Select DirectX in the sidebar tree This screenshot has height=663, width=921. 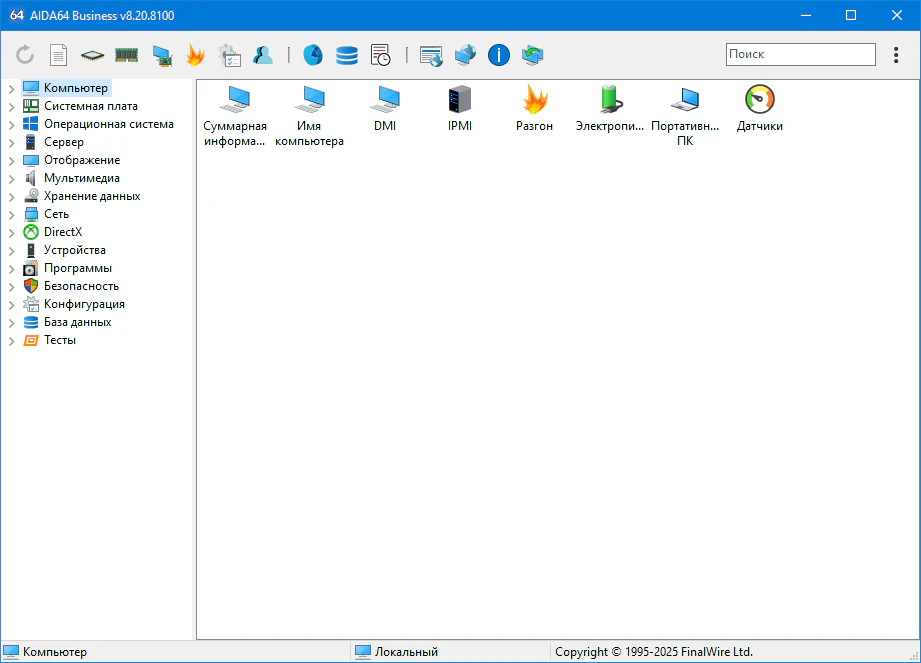pyautogui.click(x=62, y=232)
